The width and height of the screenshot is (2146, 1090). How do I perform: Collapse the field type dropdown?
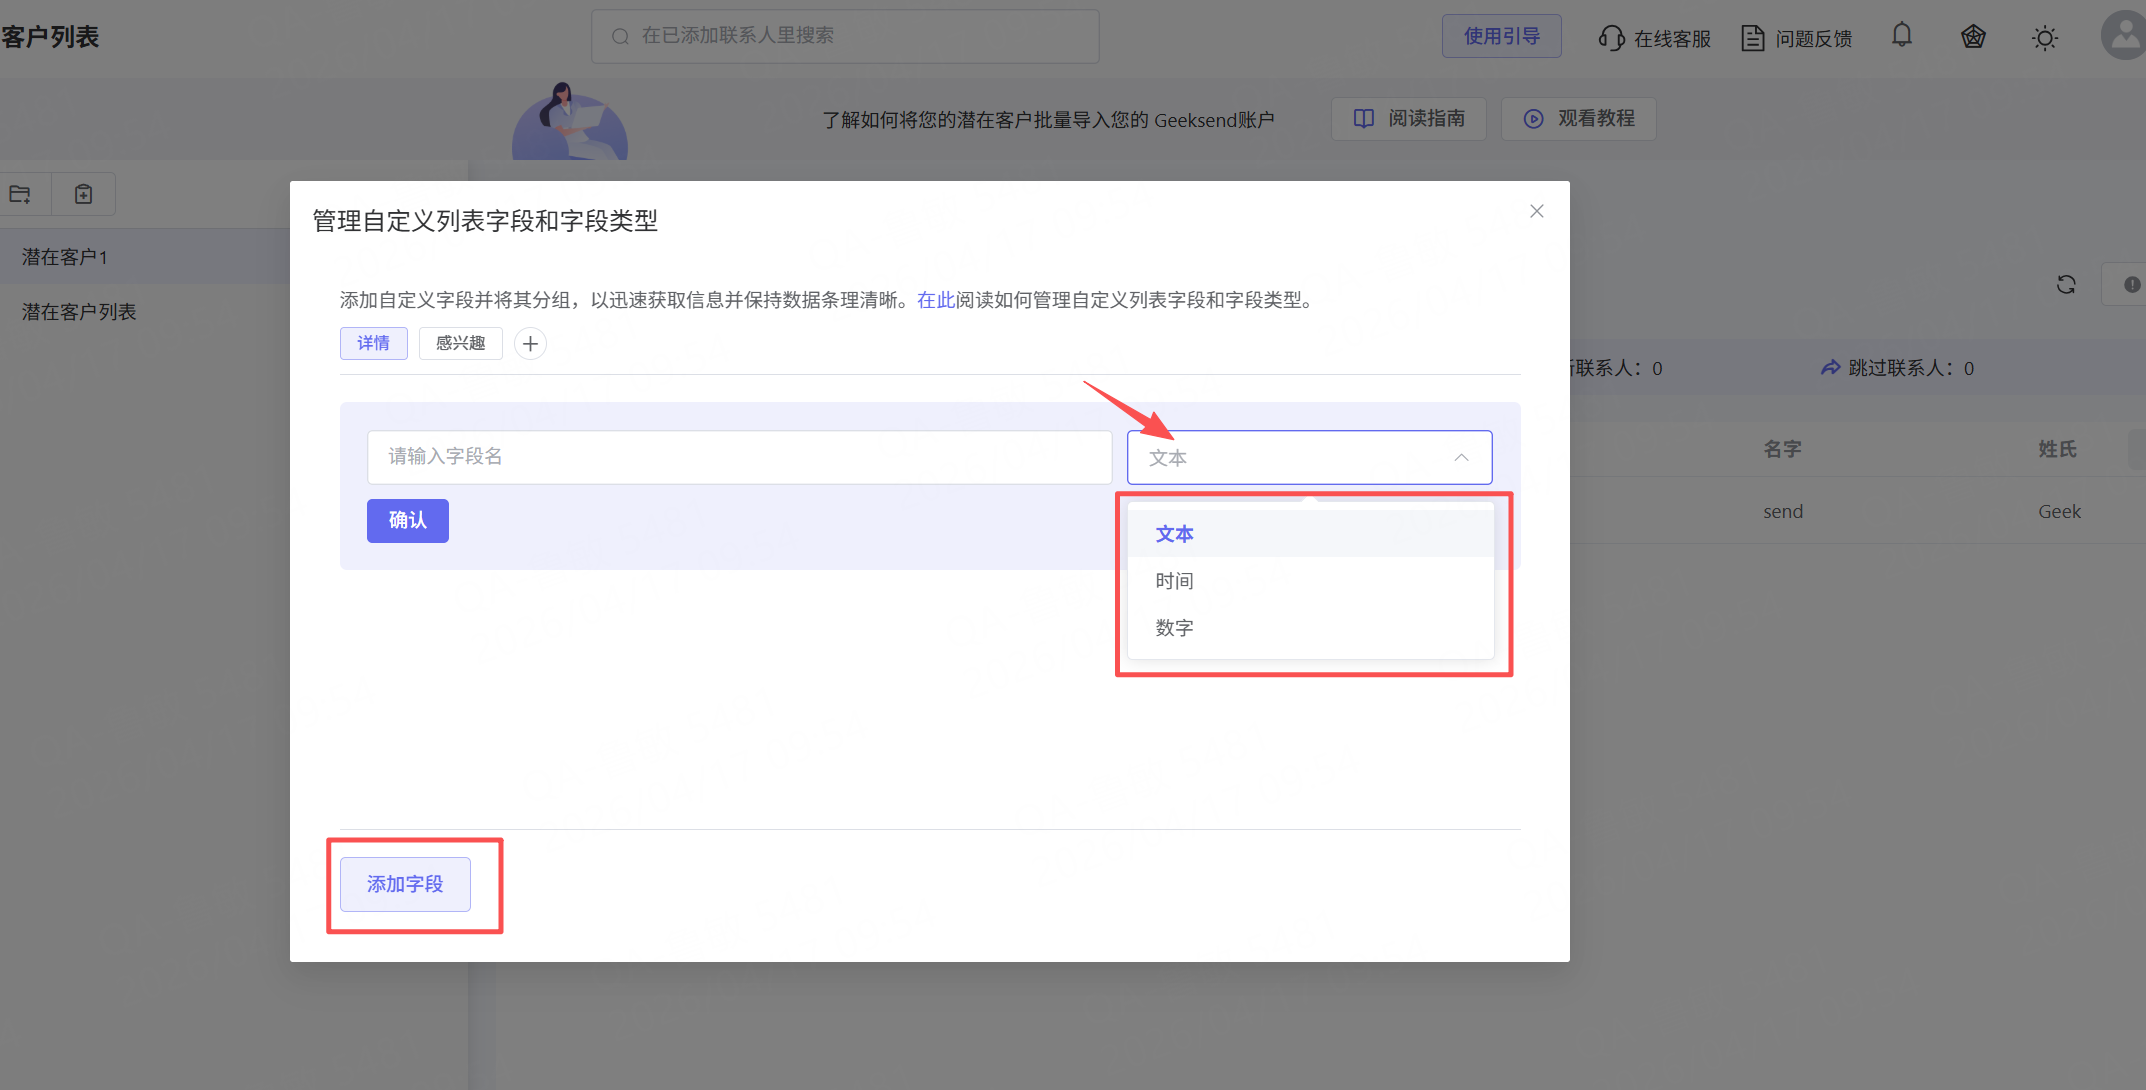(x=1460, y=457)
